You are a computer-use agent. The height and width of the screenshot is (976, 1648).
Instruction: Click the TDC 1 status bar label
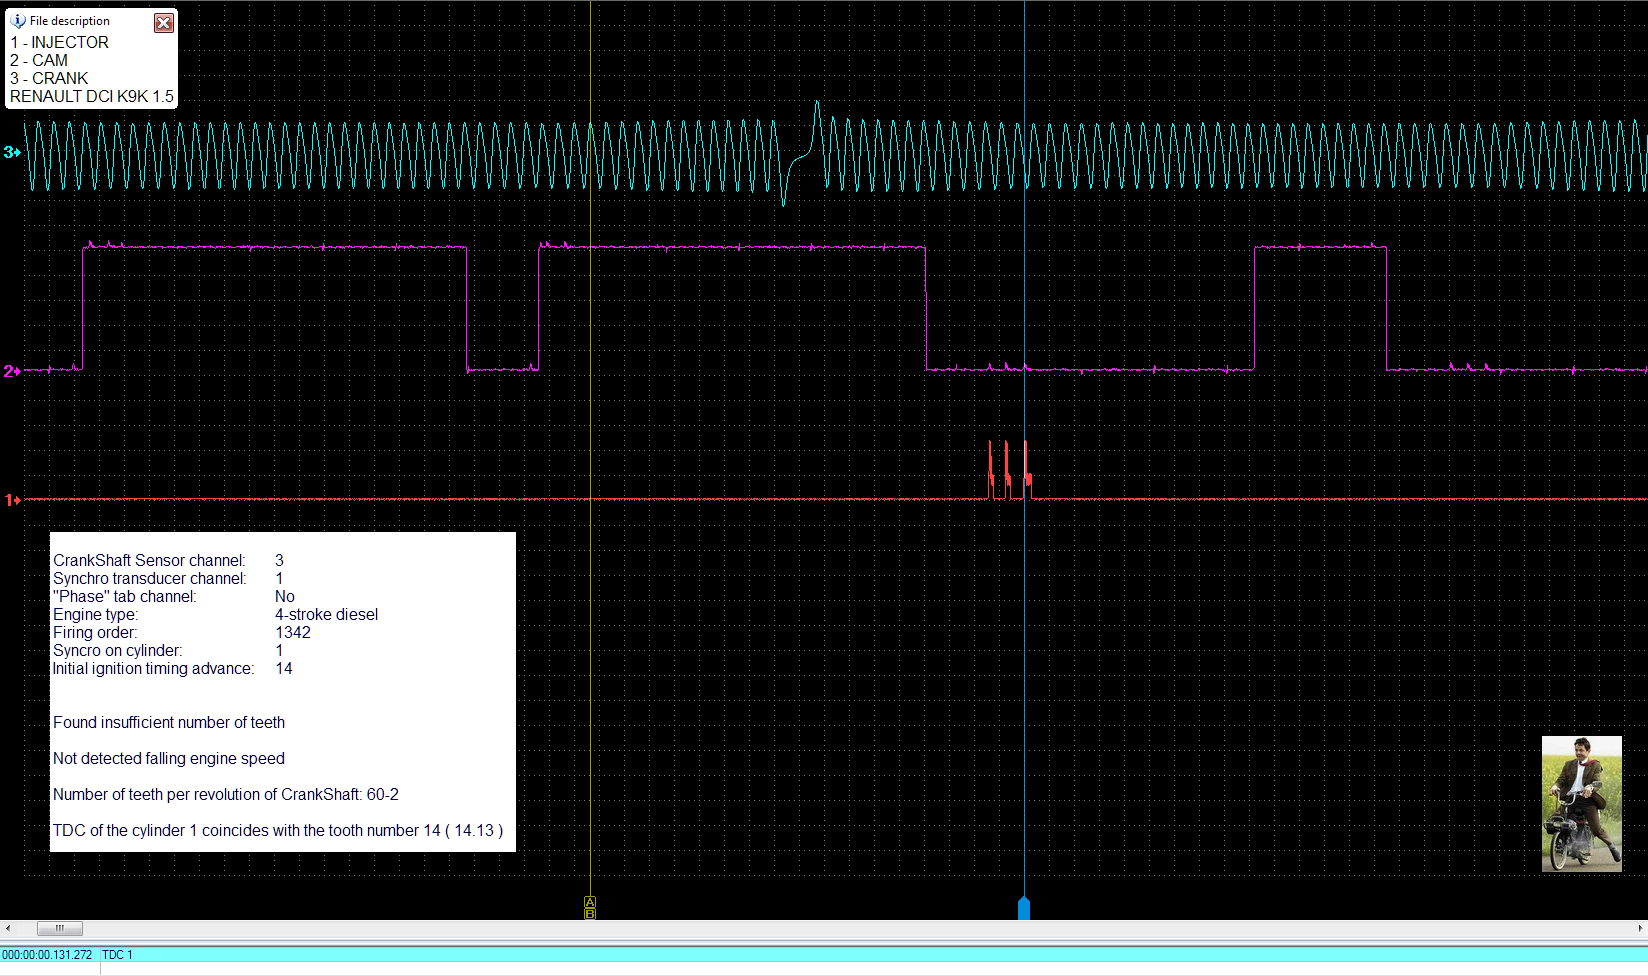pos(117,955)
